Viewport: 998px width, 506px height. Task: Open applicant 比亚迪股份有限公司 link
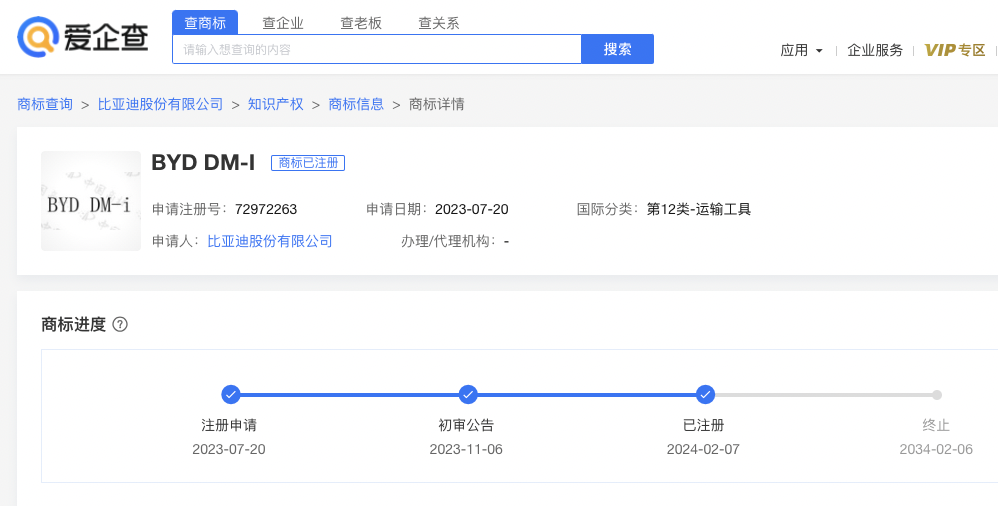point(270,241)
